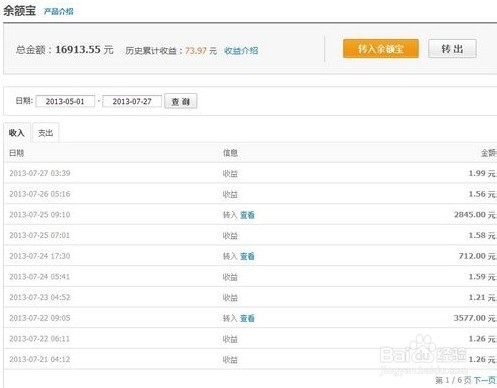Screen dimensions: 497x388
Task: Click the 信息 column header
Action: [230, 153]
